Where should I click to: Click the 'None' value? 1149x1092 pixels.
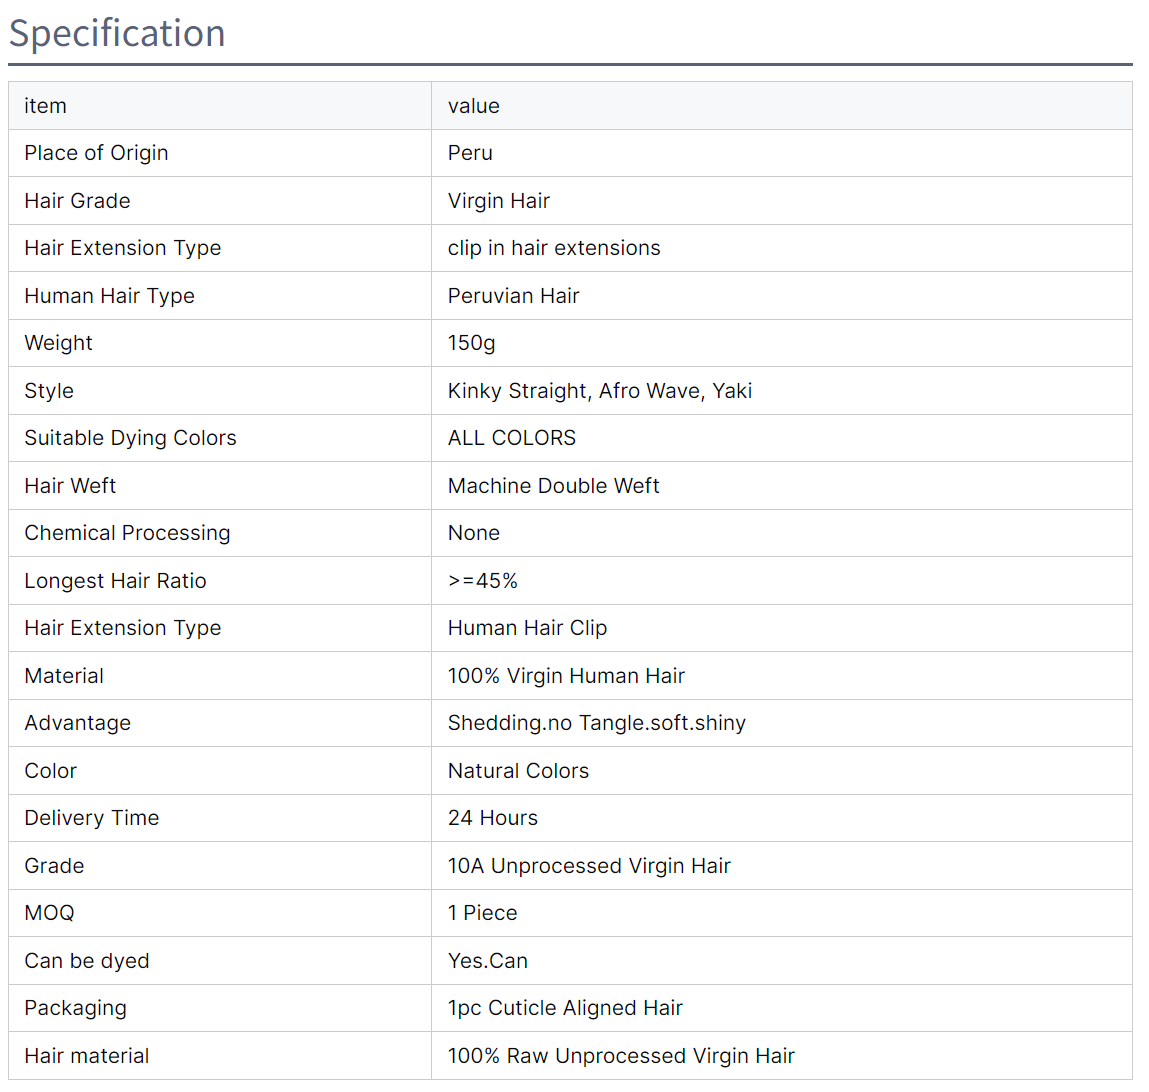tap(473, 533)
